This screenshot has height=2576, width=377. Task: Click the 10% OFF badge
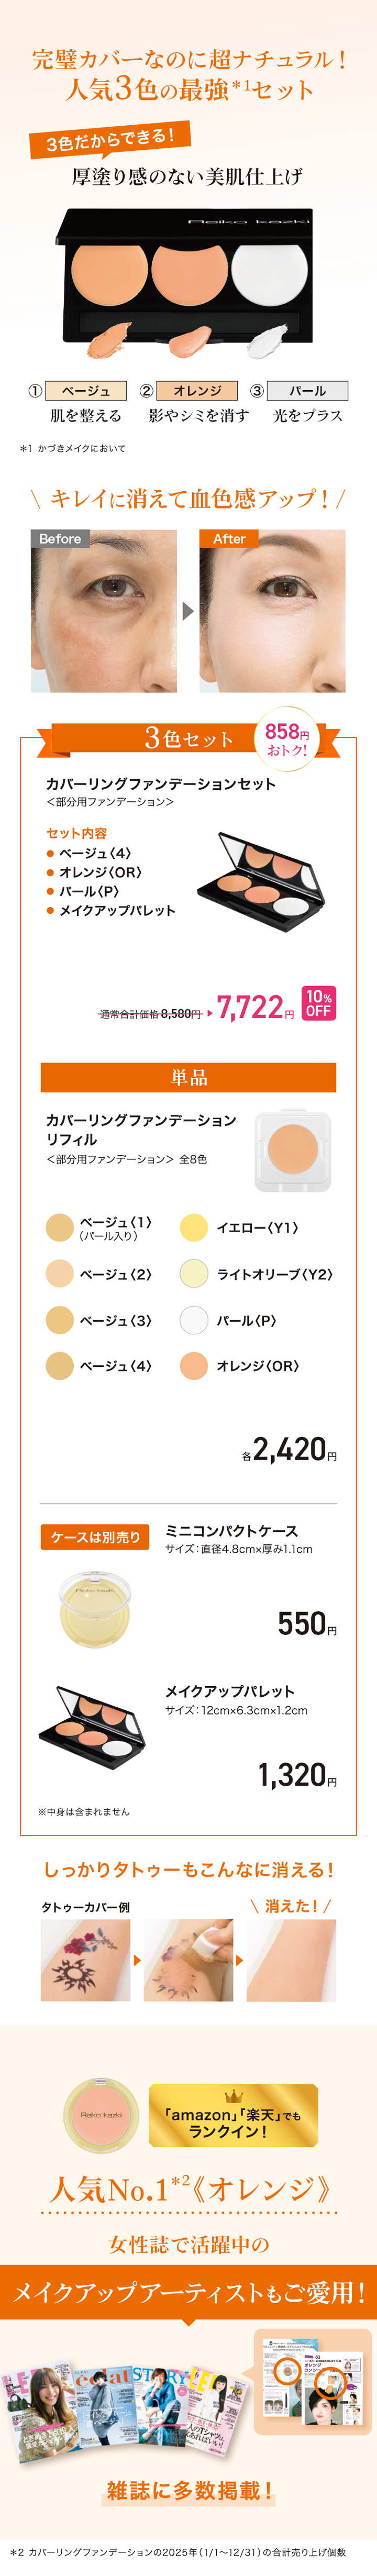pyautogui.click(x=318, y=1003)
